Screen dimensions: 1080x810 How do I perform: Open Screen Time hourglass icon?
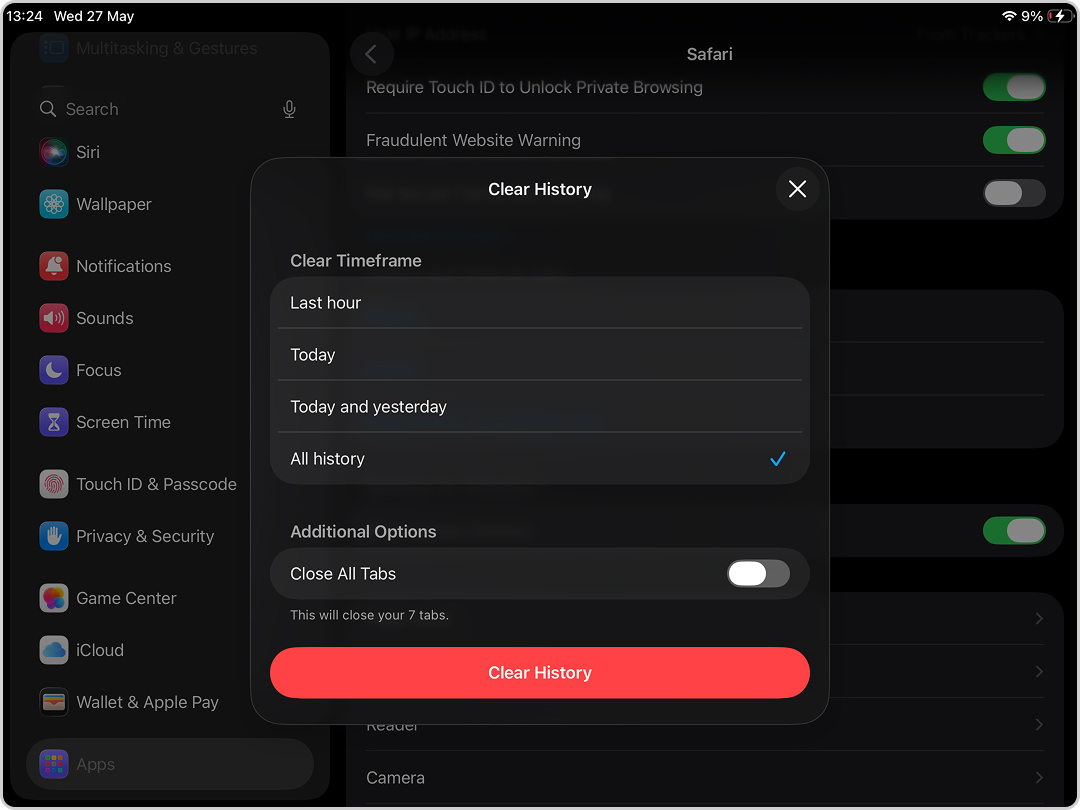pos(54,422)
